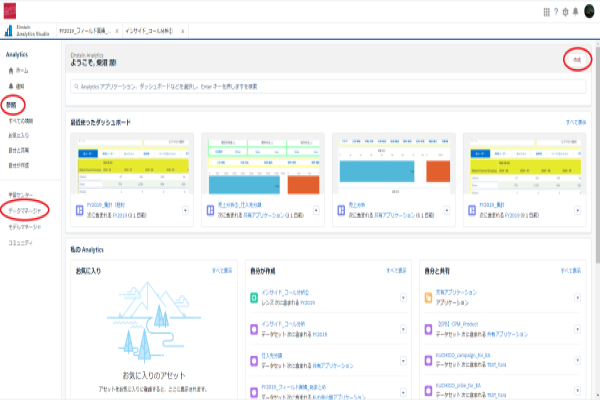The height and width of the screenshot is (400, 600).
Task: Click the orange app icon for 共有アプリケーション
Action: [429, 296]
